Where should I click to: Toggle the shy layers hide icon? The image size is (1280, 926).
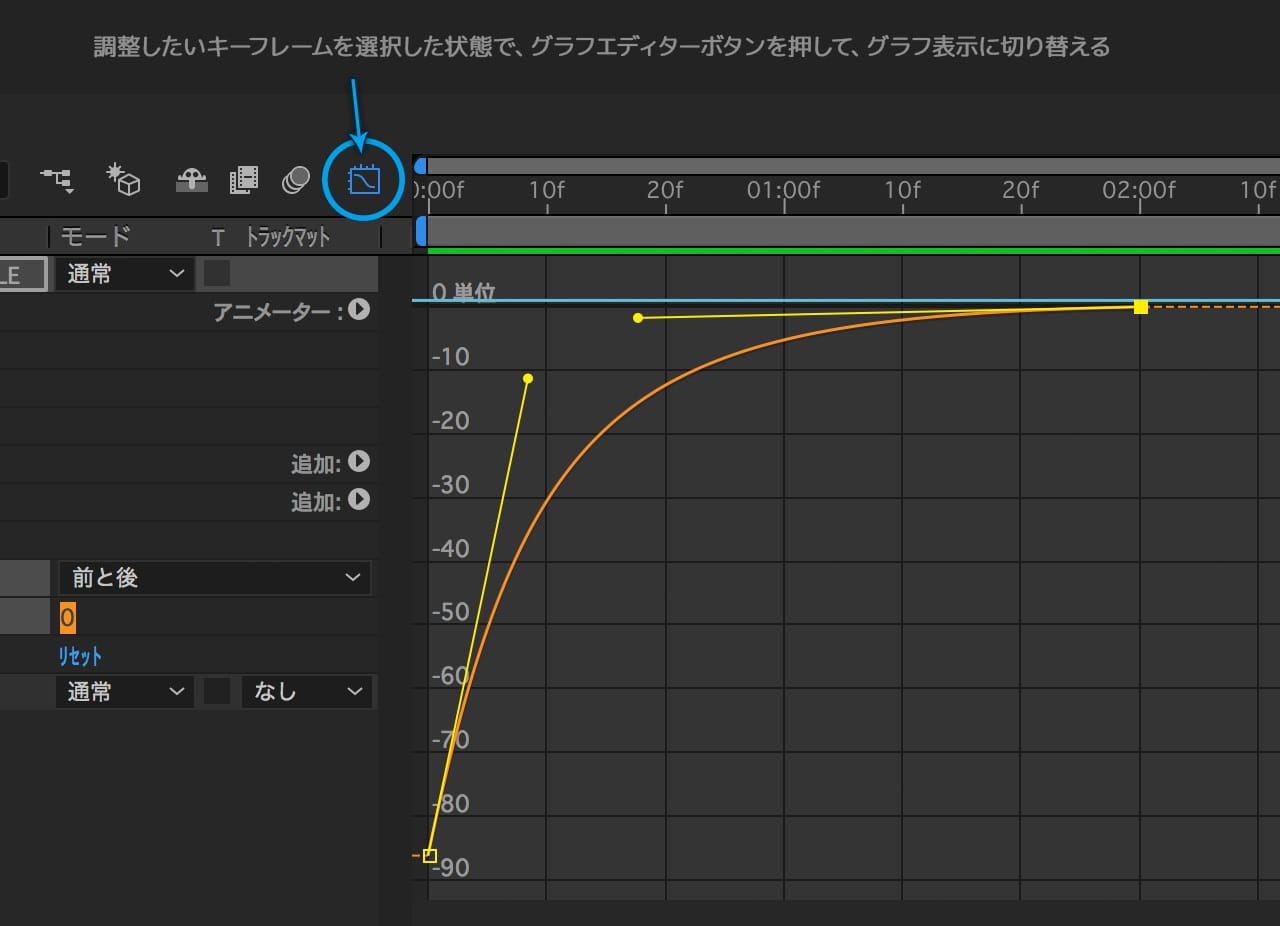pyautogui.click(x=191, y=180)
